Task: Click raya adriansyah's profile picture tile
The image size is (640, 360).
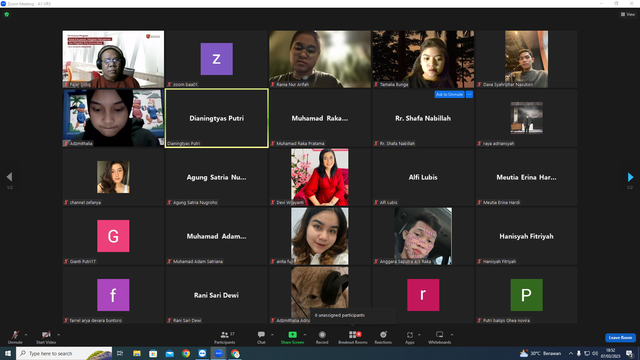Action: 527,118
